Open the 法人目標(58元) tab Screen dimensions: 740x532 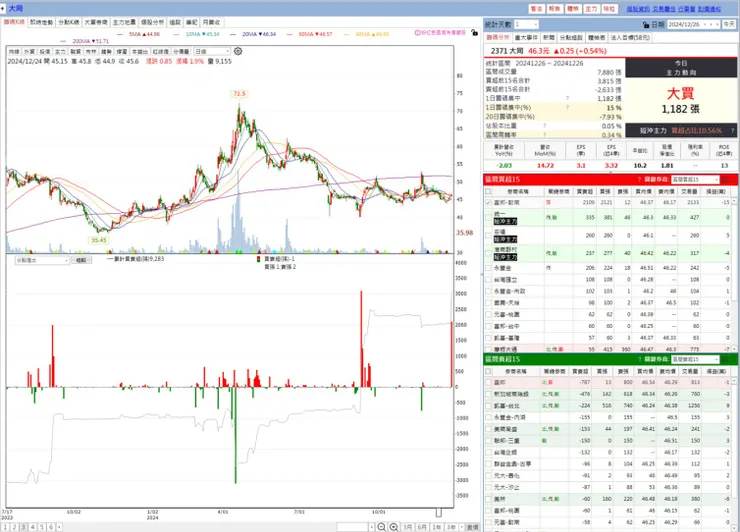[x=630, y=37]
